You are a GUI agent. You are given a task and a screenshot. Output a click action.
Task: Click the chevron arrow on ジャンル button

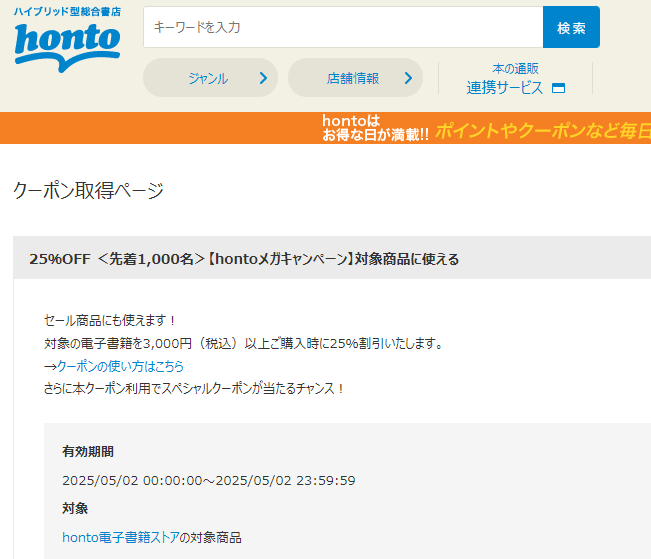click(263, 78)
